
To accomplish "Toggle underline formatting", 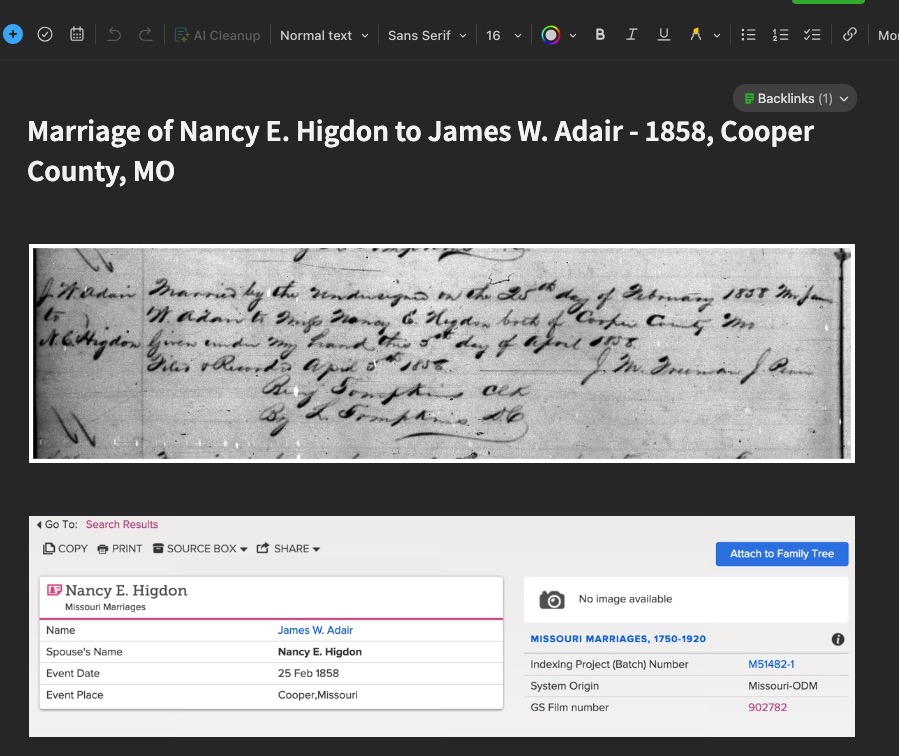I will (x=663, y=35).
